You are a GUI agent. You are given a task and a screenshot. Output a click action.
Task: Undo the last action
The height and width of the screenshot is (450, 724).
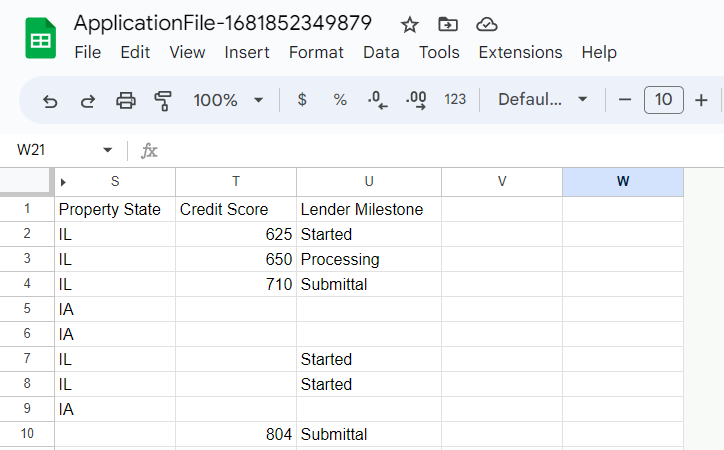(50, 100)
